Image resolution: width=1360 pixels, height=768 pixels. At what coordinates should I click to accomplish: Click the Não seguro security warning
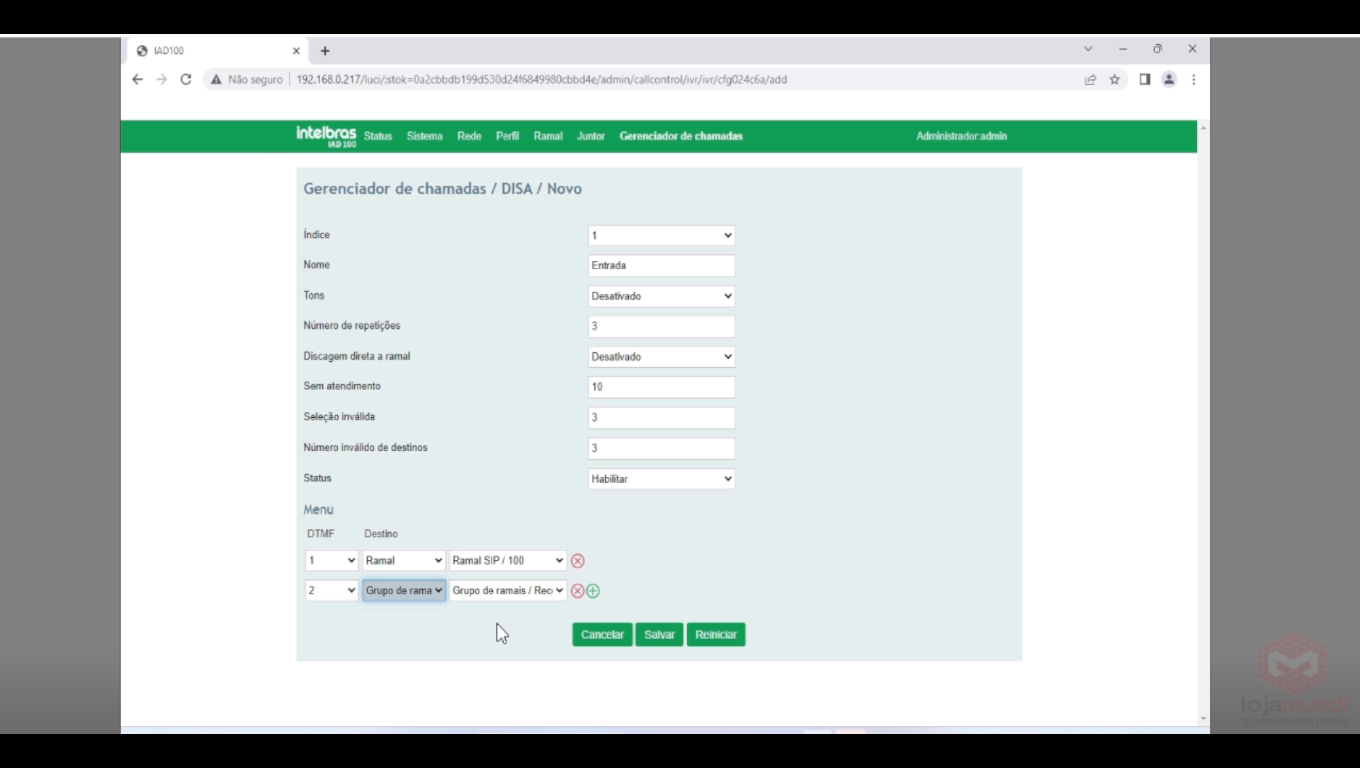246,79
